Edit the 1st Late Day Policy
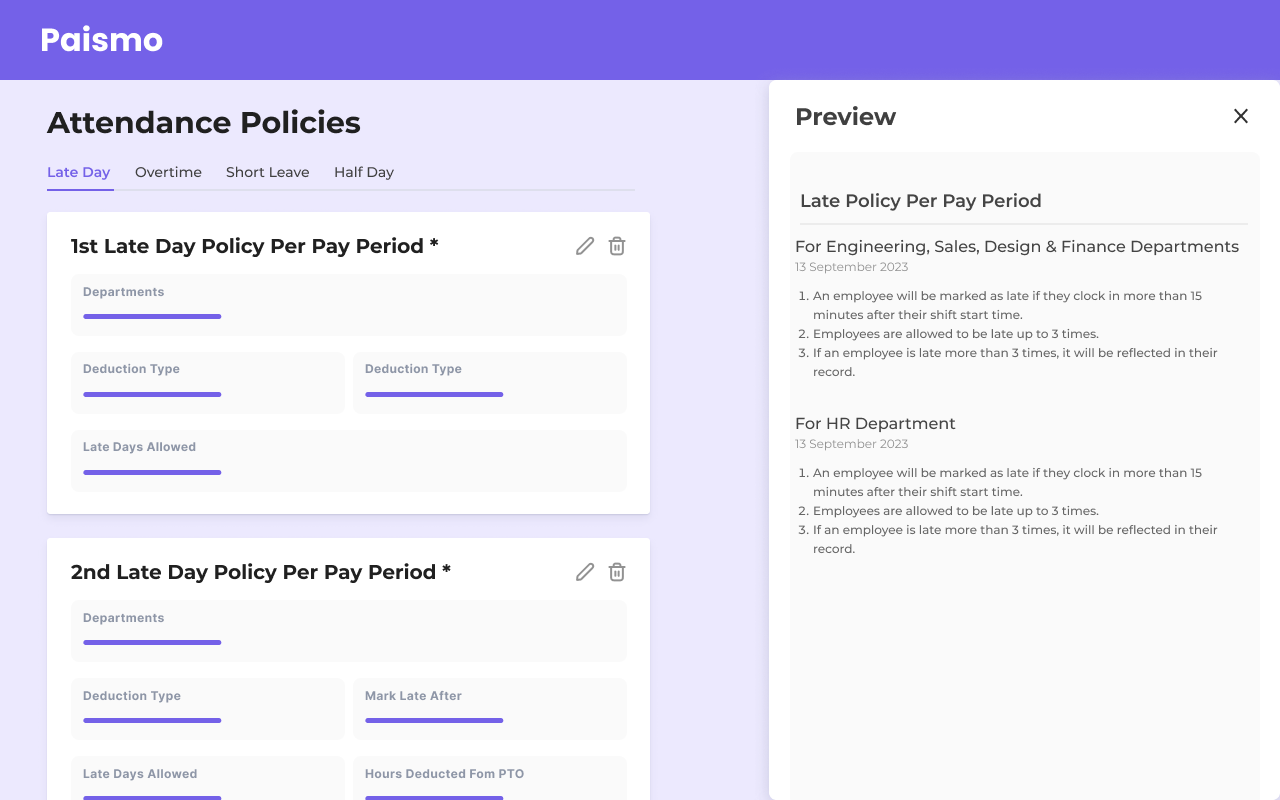Screen dimensions: 1280x800 coord(585,246)
